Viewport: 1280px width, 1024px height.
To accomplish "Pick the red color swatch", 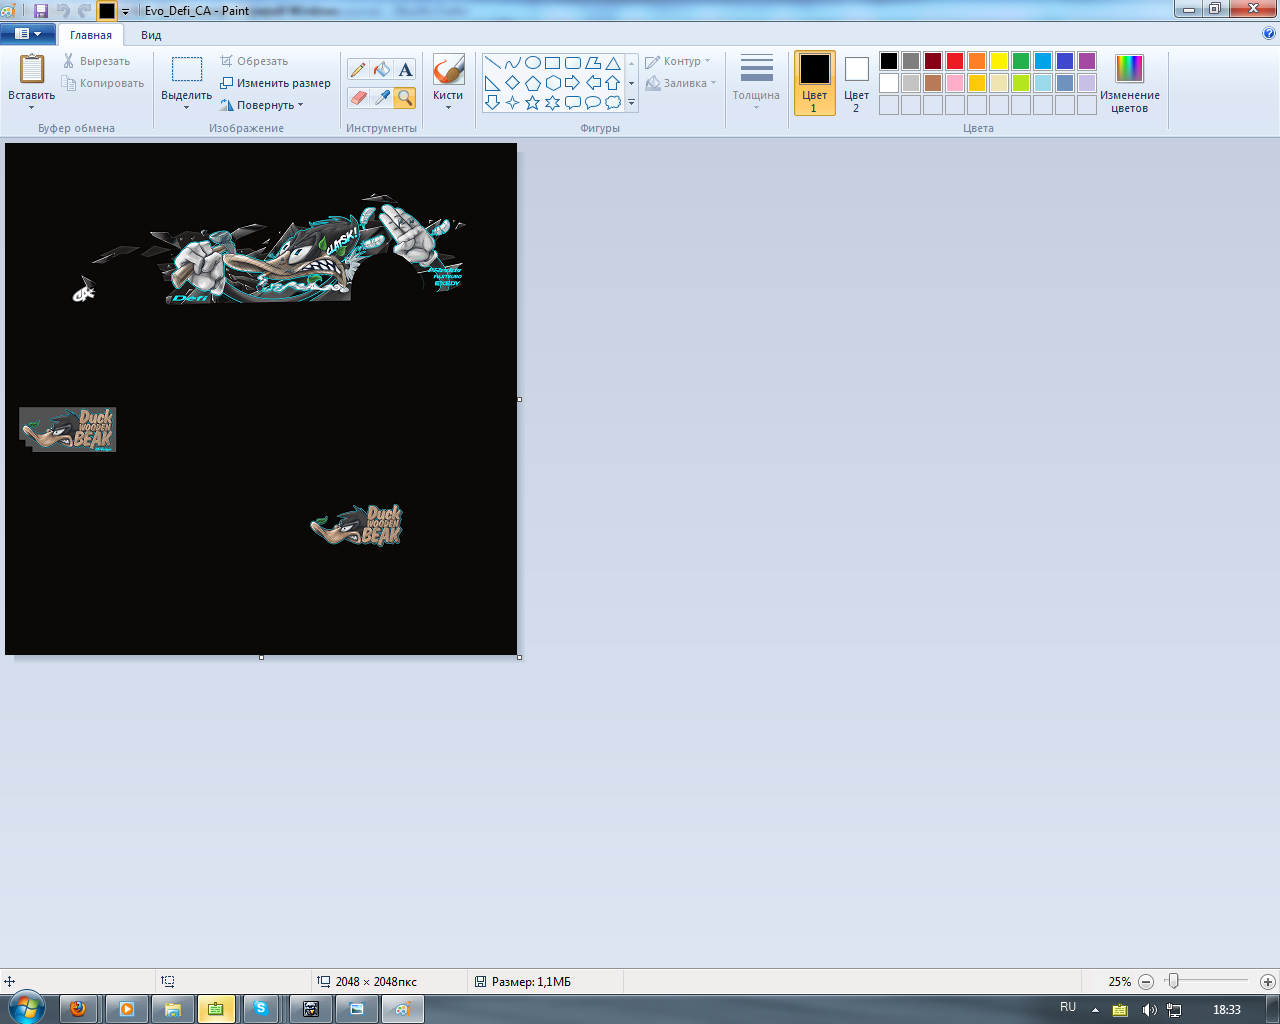I will coord(955,61).
